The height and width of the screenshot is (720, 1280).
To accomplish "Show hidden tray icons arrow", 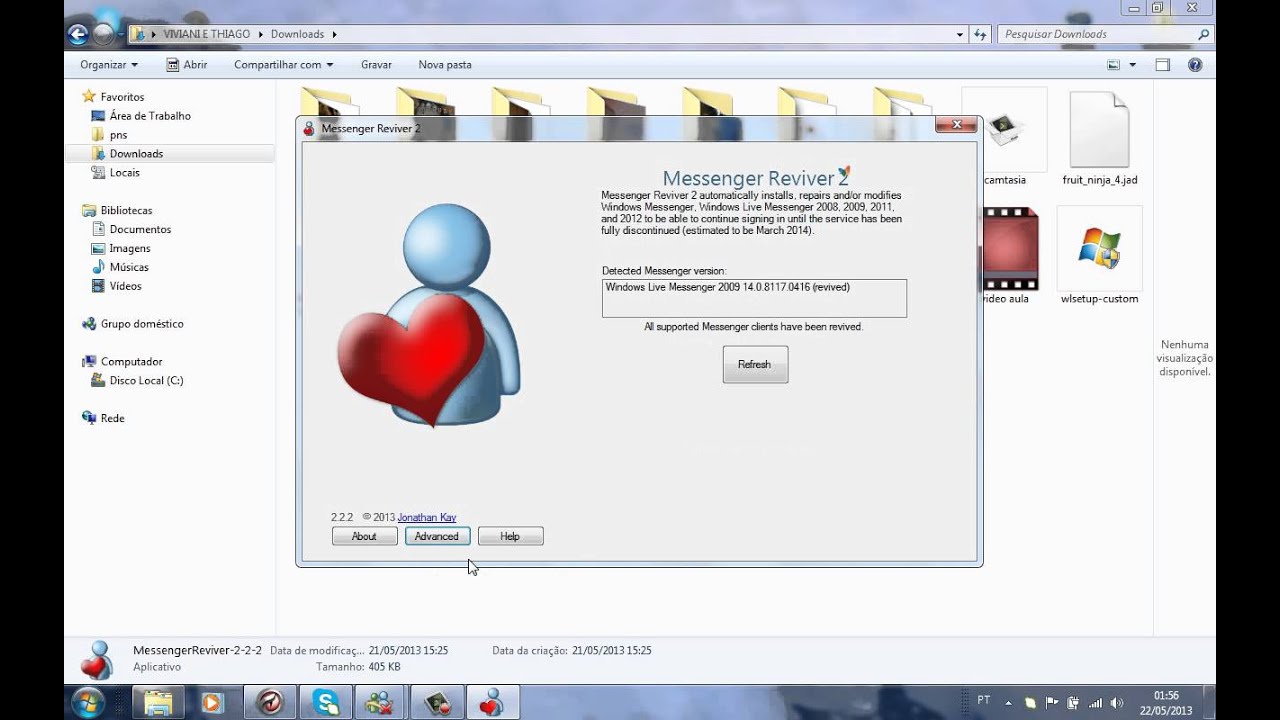I will click(1008, 702).
